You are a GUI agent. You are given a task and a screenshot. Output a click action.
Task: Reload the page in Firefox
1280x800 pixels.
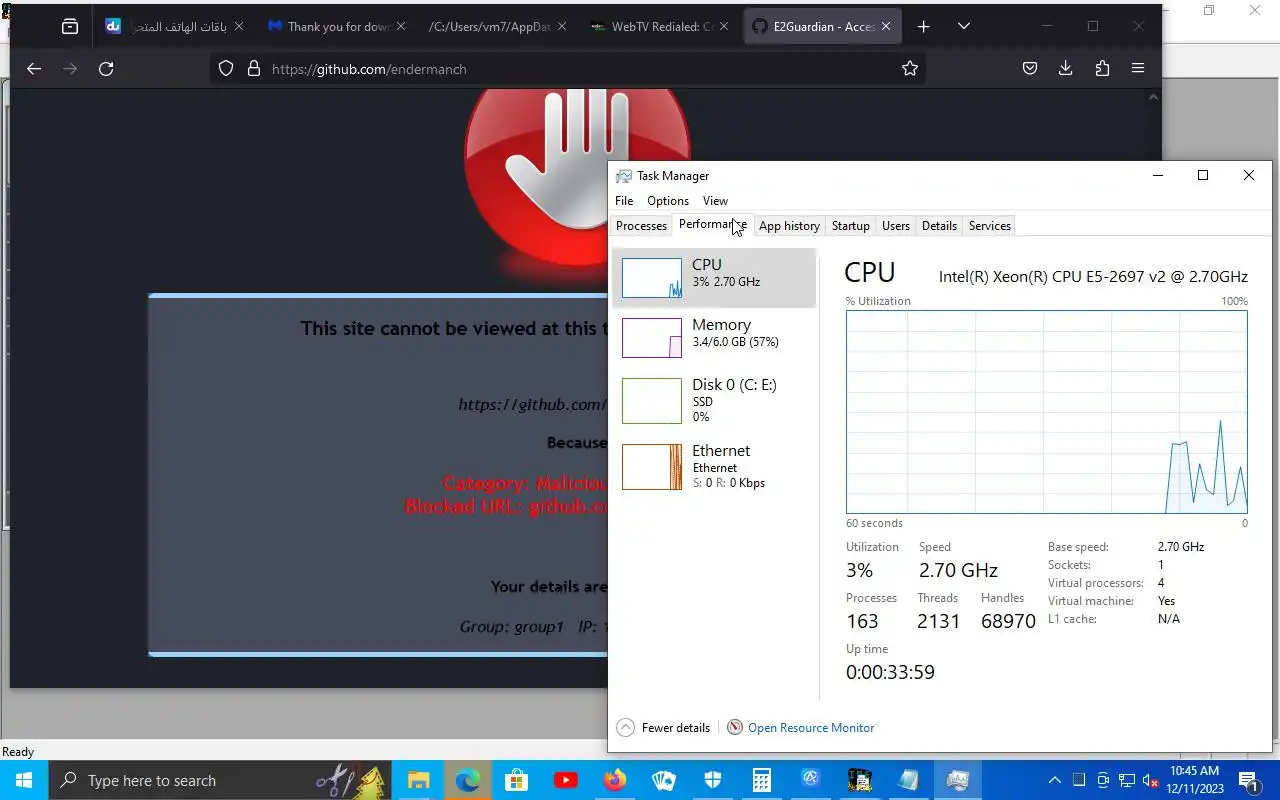point(106,69)
